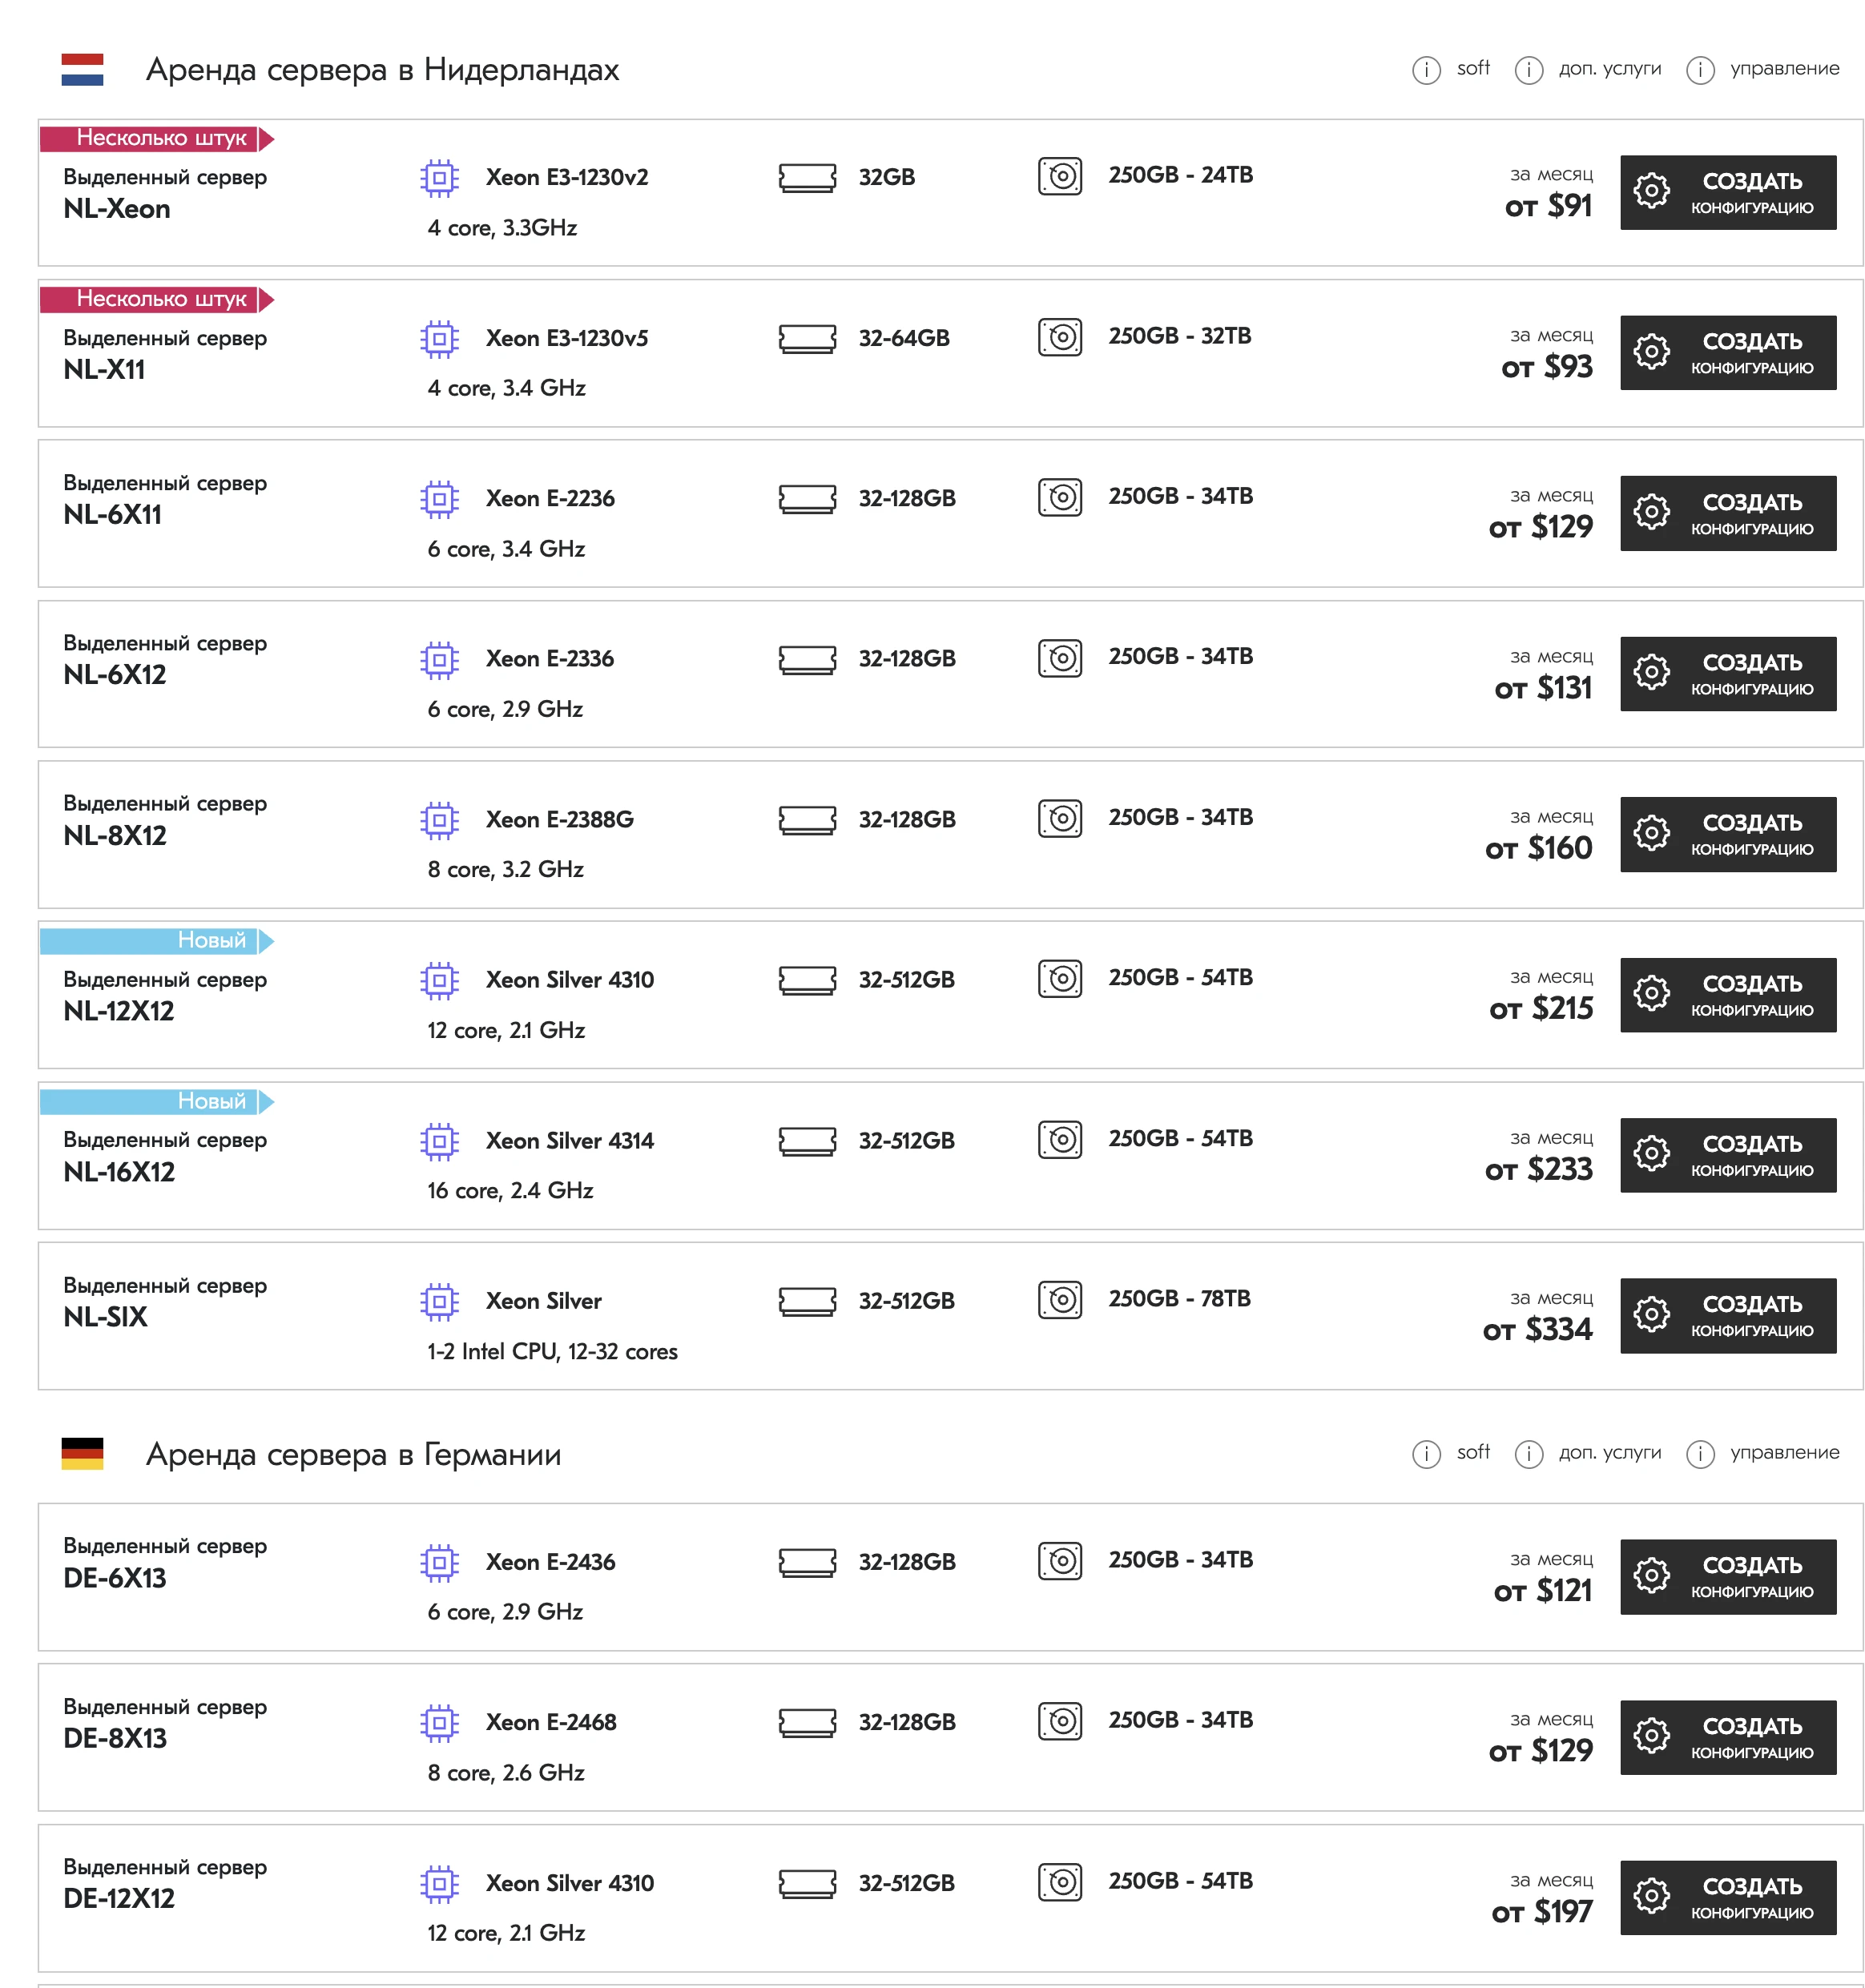Click info icon beside soft in Netherlands section
This screenshot has width=1865, height=1988.
[x=1425, y=70]
